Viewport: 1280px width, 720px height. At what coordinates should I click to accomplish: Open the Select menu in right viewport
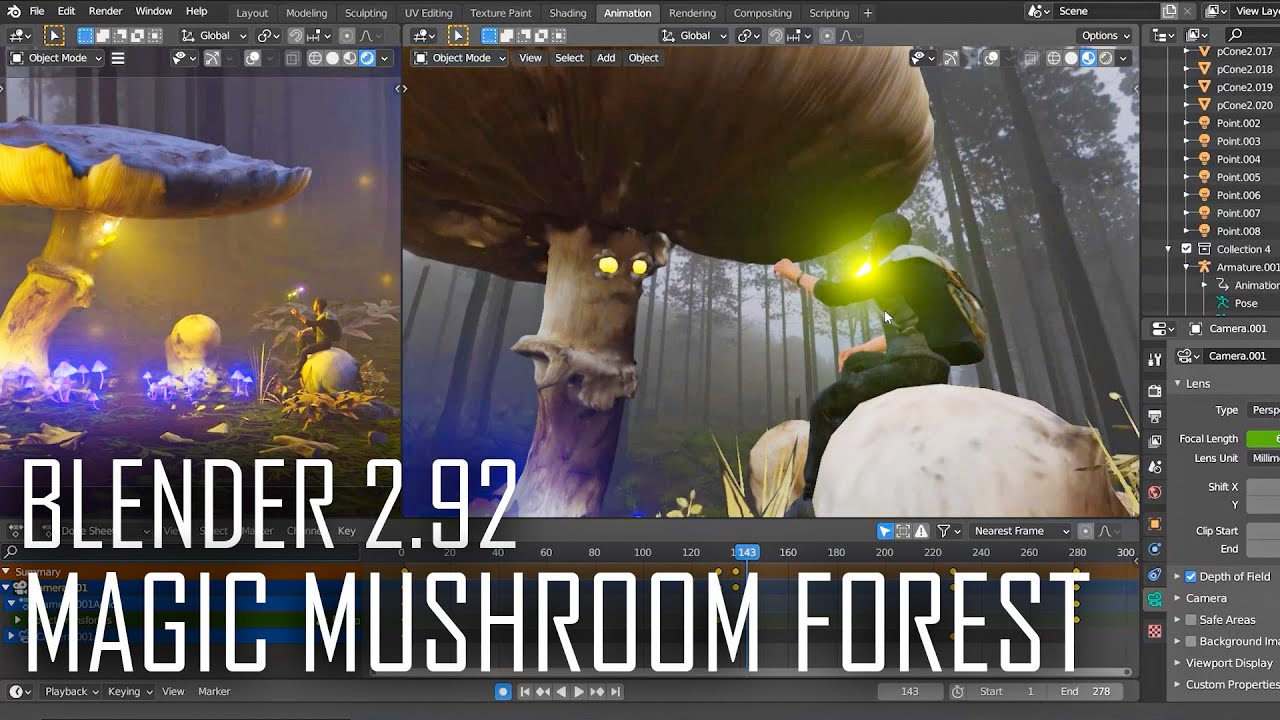pyautogui.click(x=569, y=58)
